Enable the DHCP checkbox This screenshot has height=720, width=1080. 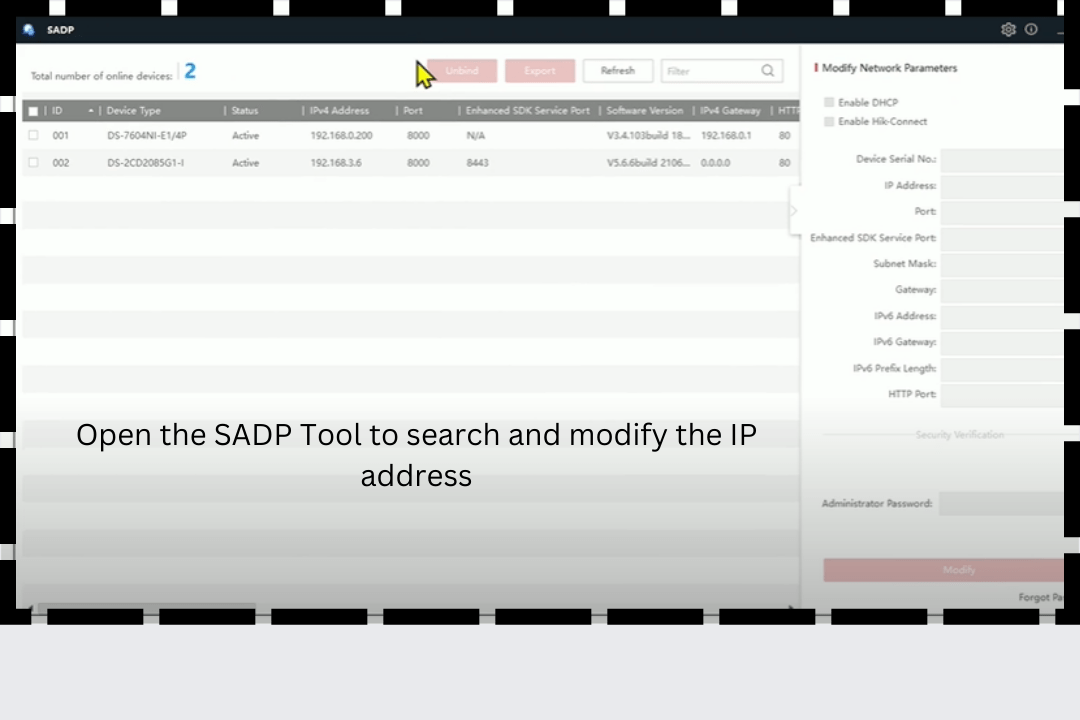click(x=828, y=102)
